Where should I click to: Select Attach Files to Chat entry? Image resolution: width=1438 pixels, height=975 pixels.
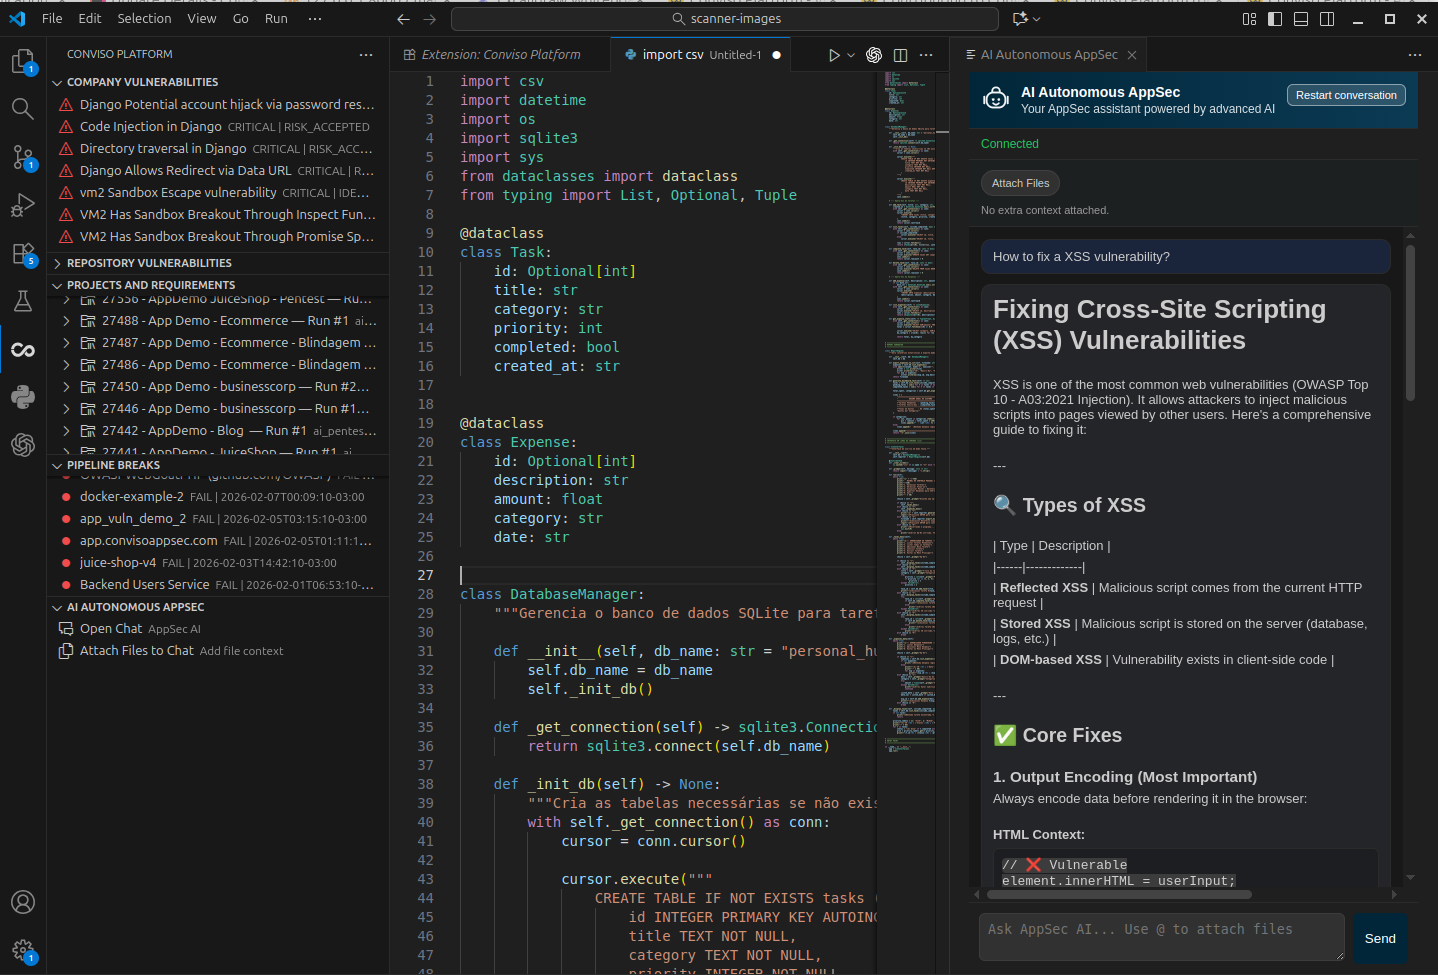coord(217,651)
